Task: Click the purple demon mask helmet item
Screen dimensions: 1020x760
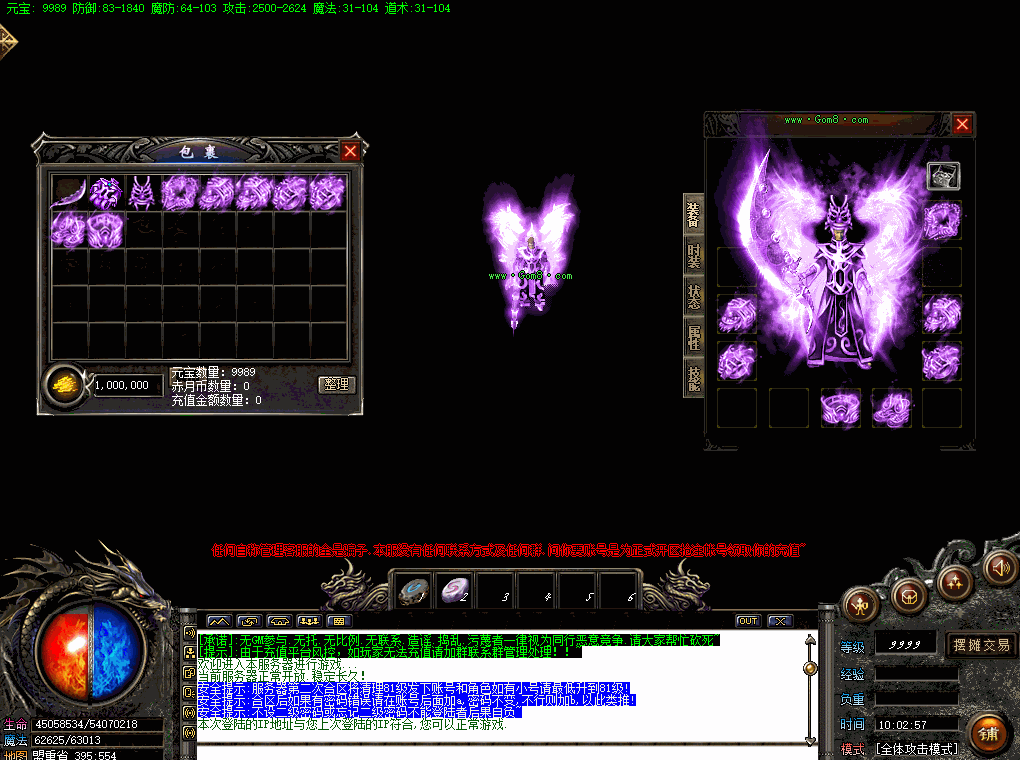Action: 142,193
